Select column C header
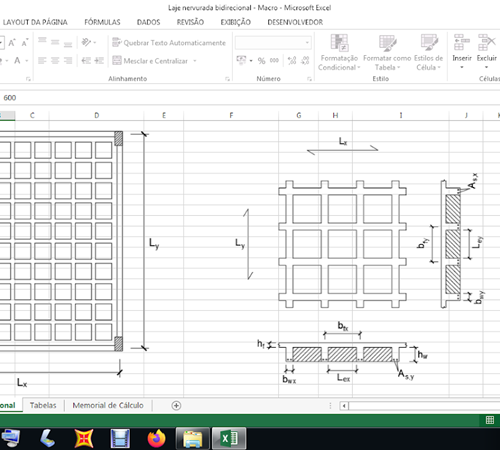This screenshot has height=450, width=500. tap(32, 115)
